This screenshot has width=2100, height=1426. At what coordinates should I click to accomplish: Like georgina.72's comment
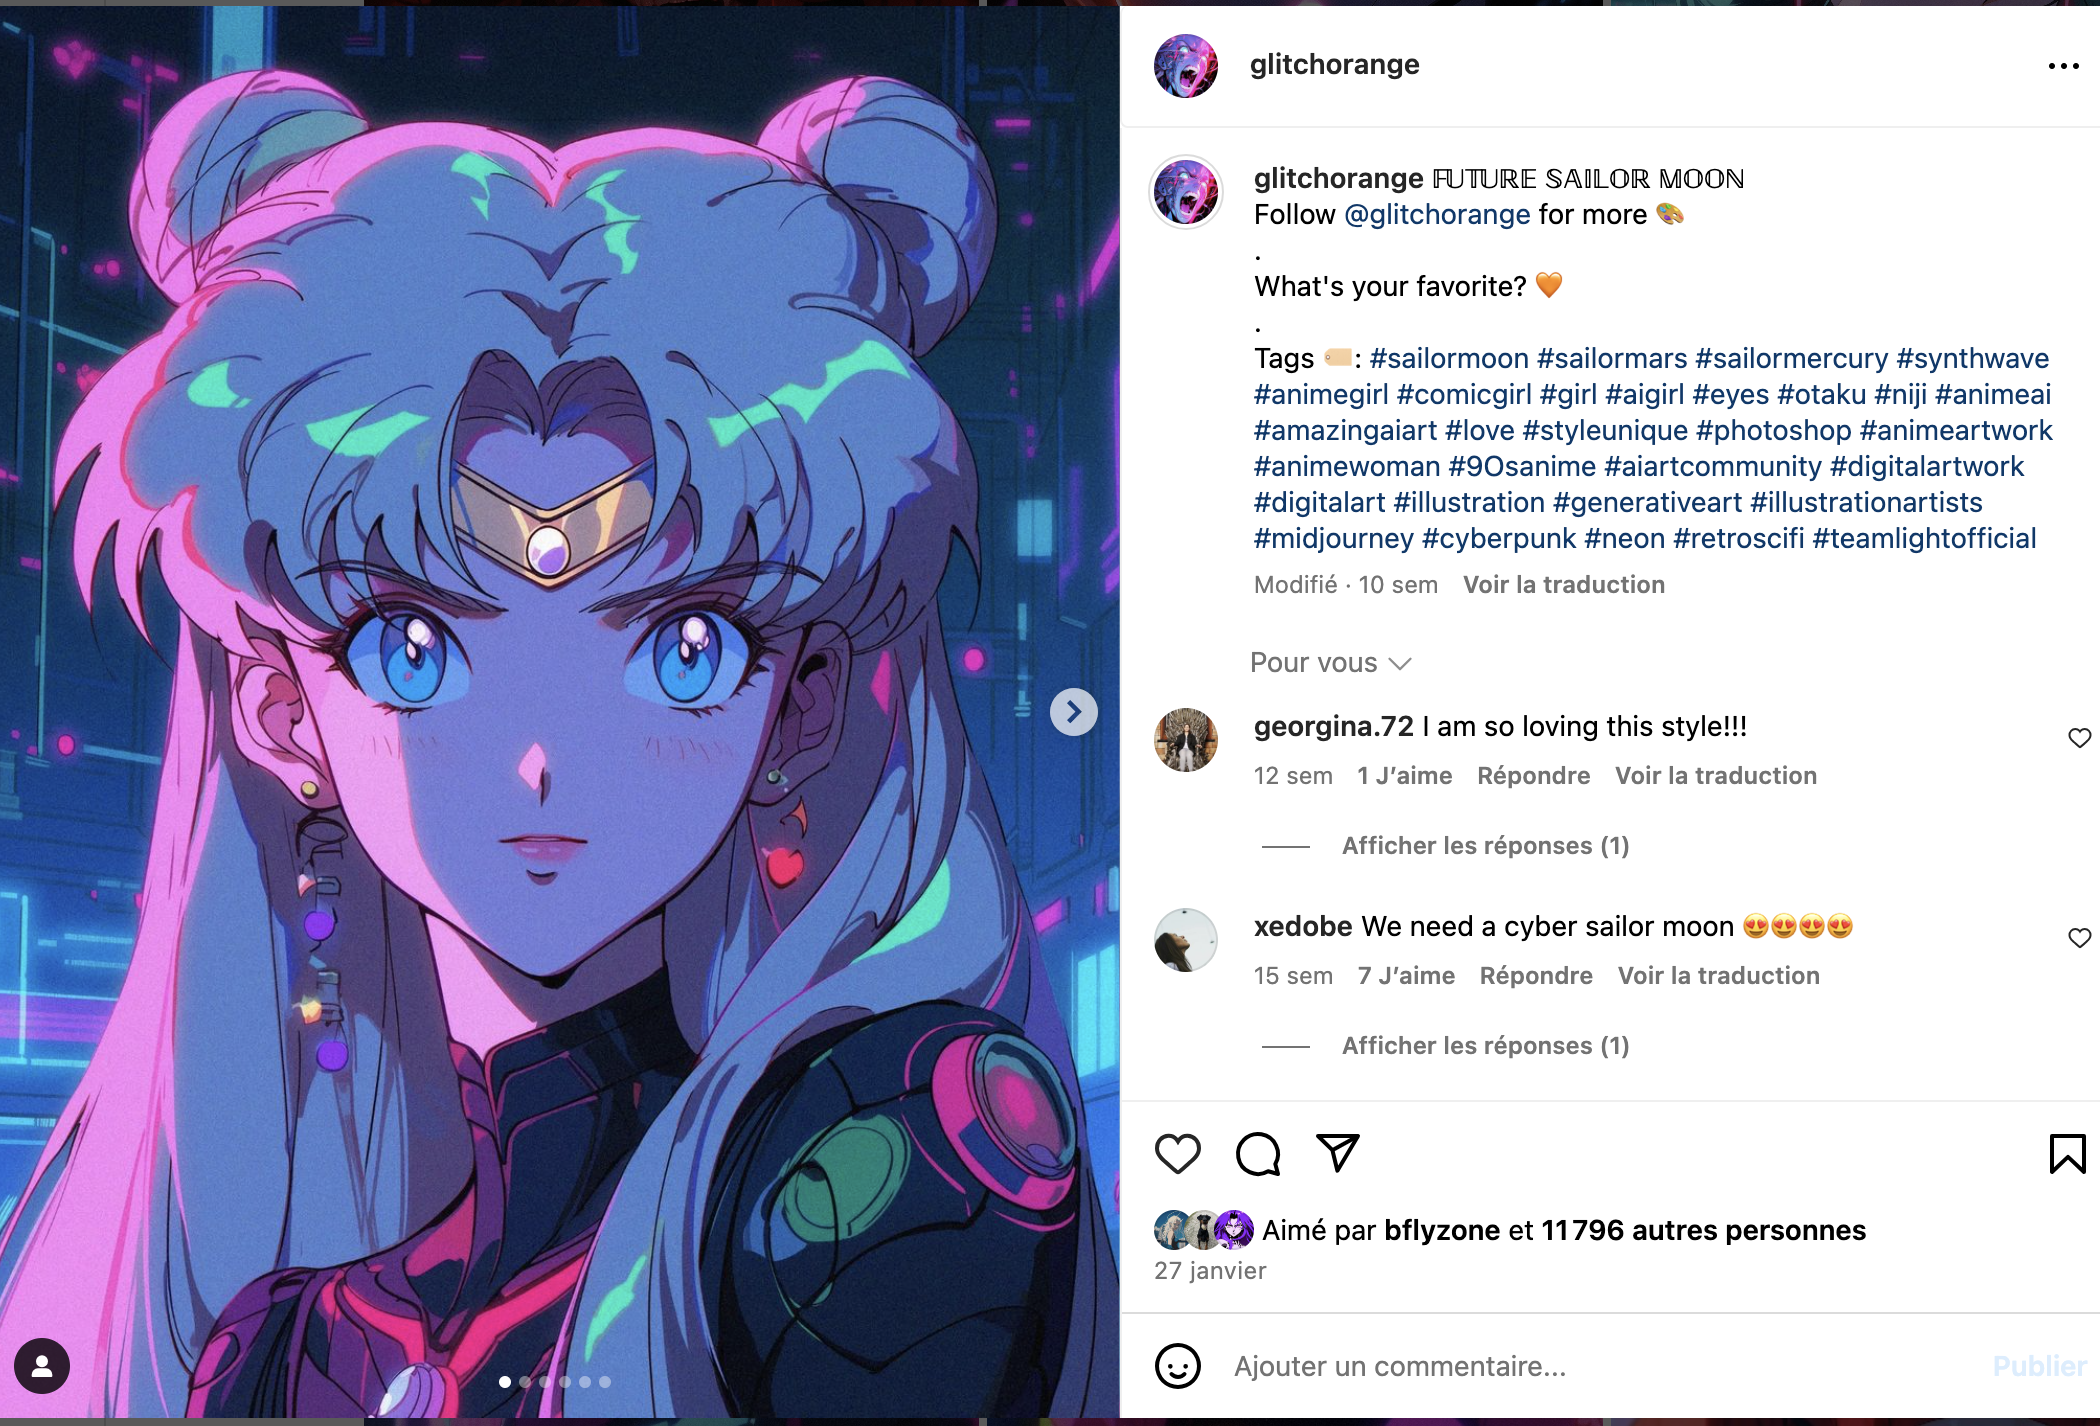(x=2080, y=738)
